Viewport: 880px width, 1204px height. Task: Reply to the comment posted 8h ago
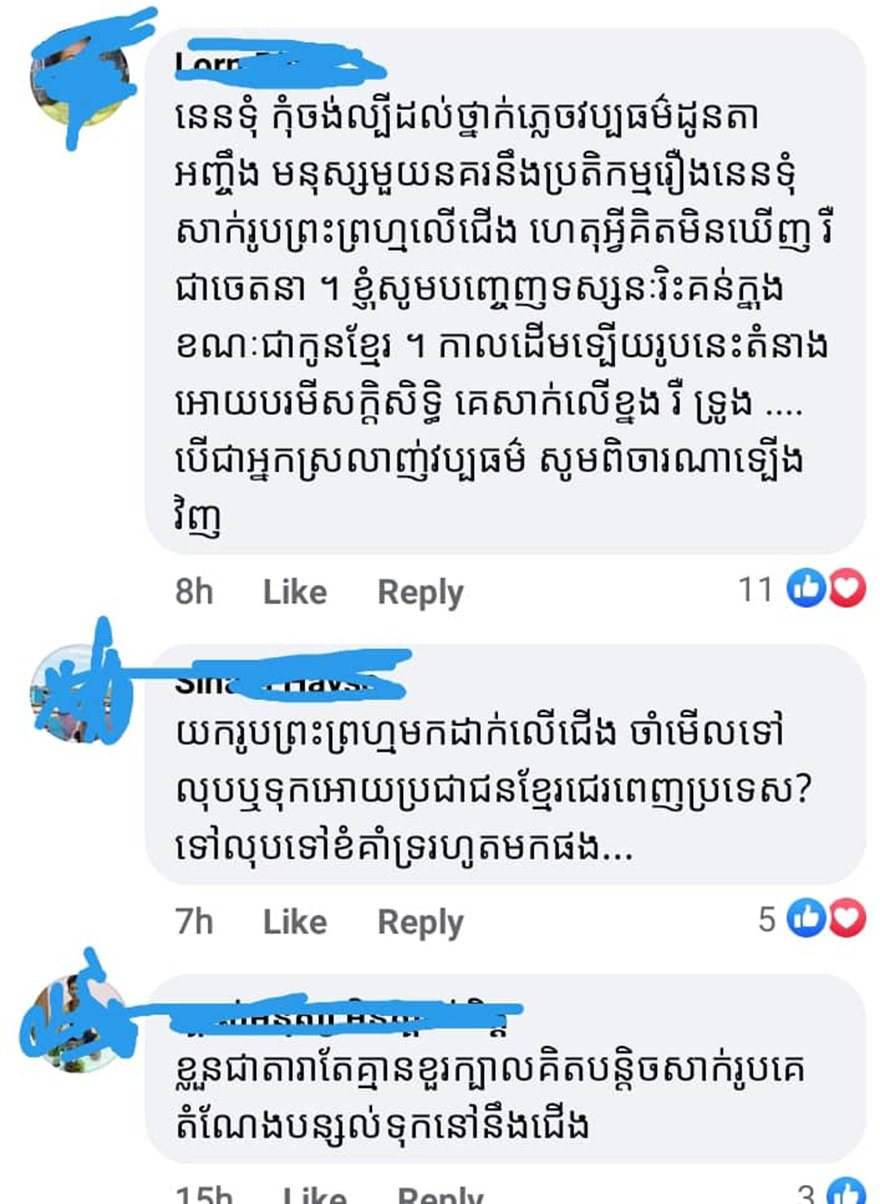(x=420, y=592)
